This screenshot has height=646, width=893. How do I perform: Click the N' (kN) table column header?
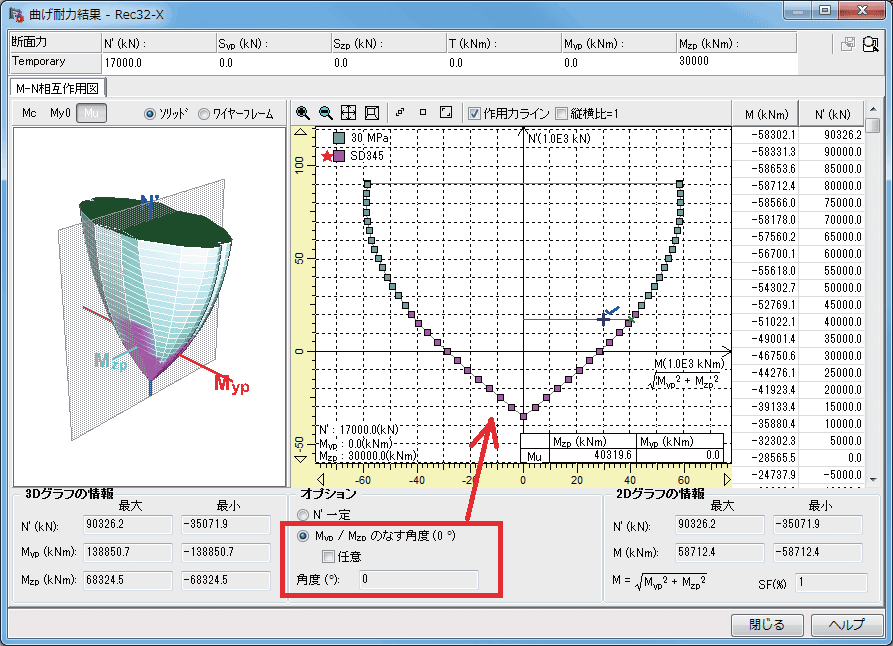[x=832, y=115]
